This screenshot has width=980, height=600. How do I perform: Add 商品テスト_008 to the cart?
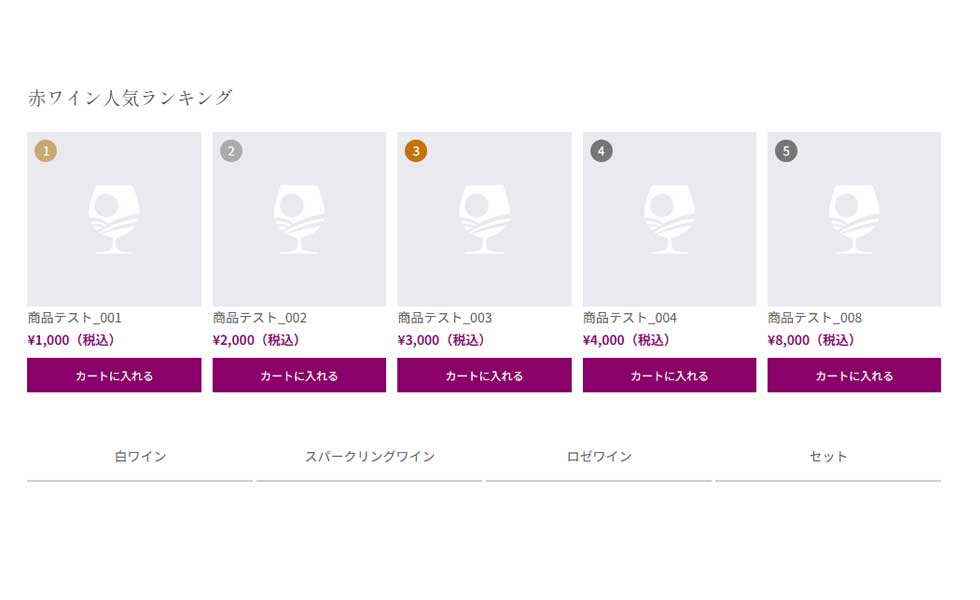854,375
